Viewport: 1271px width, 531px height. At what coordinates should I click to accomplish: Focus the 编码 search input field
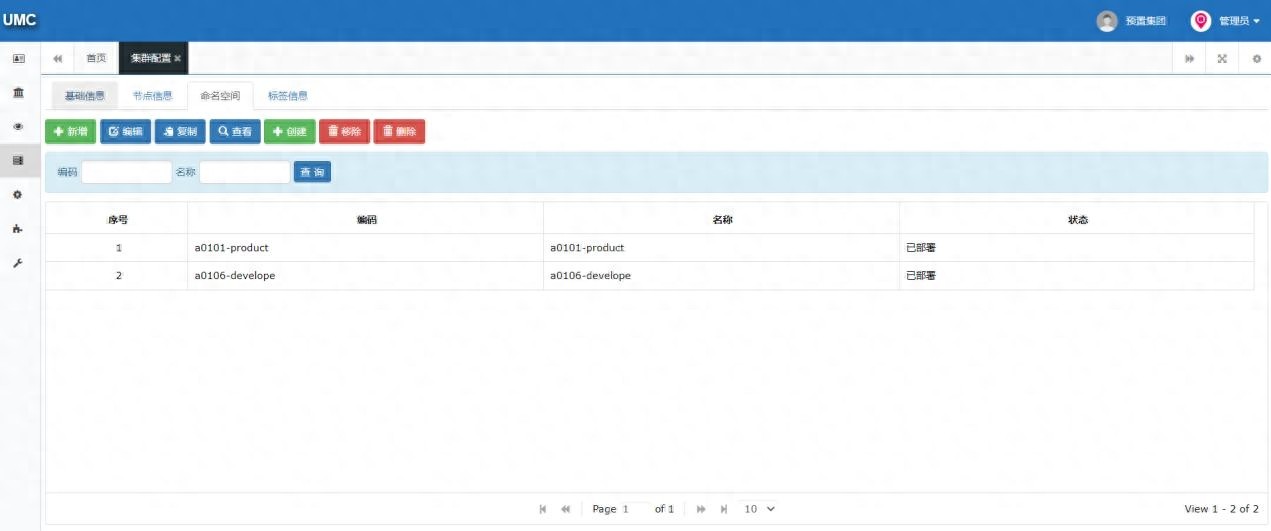(127, 172)
